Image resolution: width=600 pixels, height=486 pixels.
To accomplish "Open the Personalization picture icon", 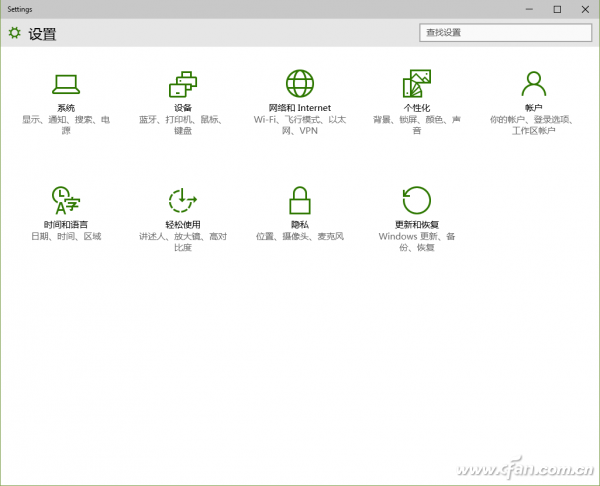I will click(x=417, y=83).
